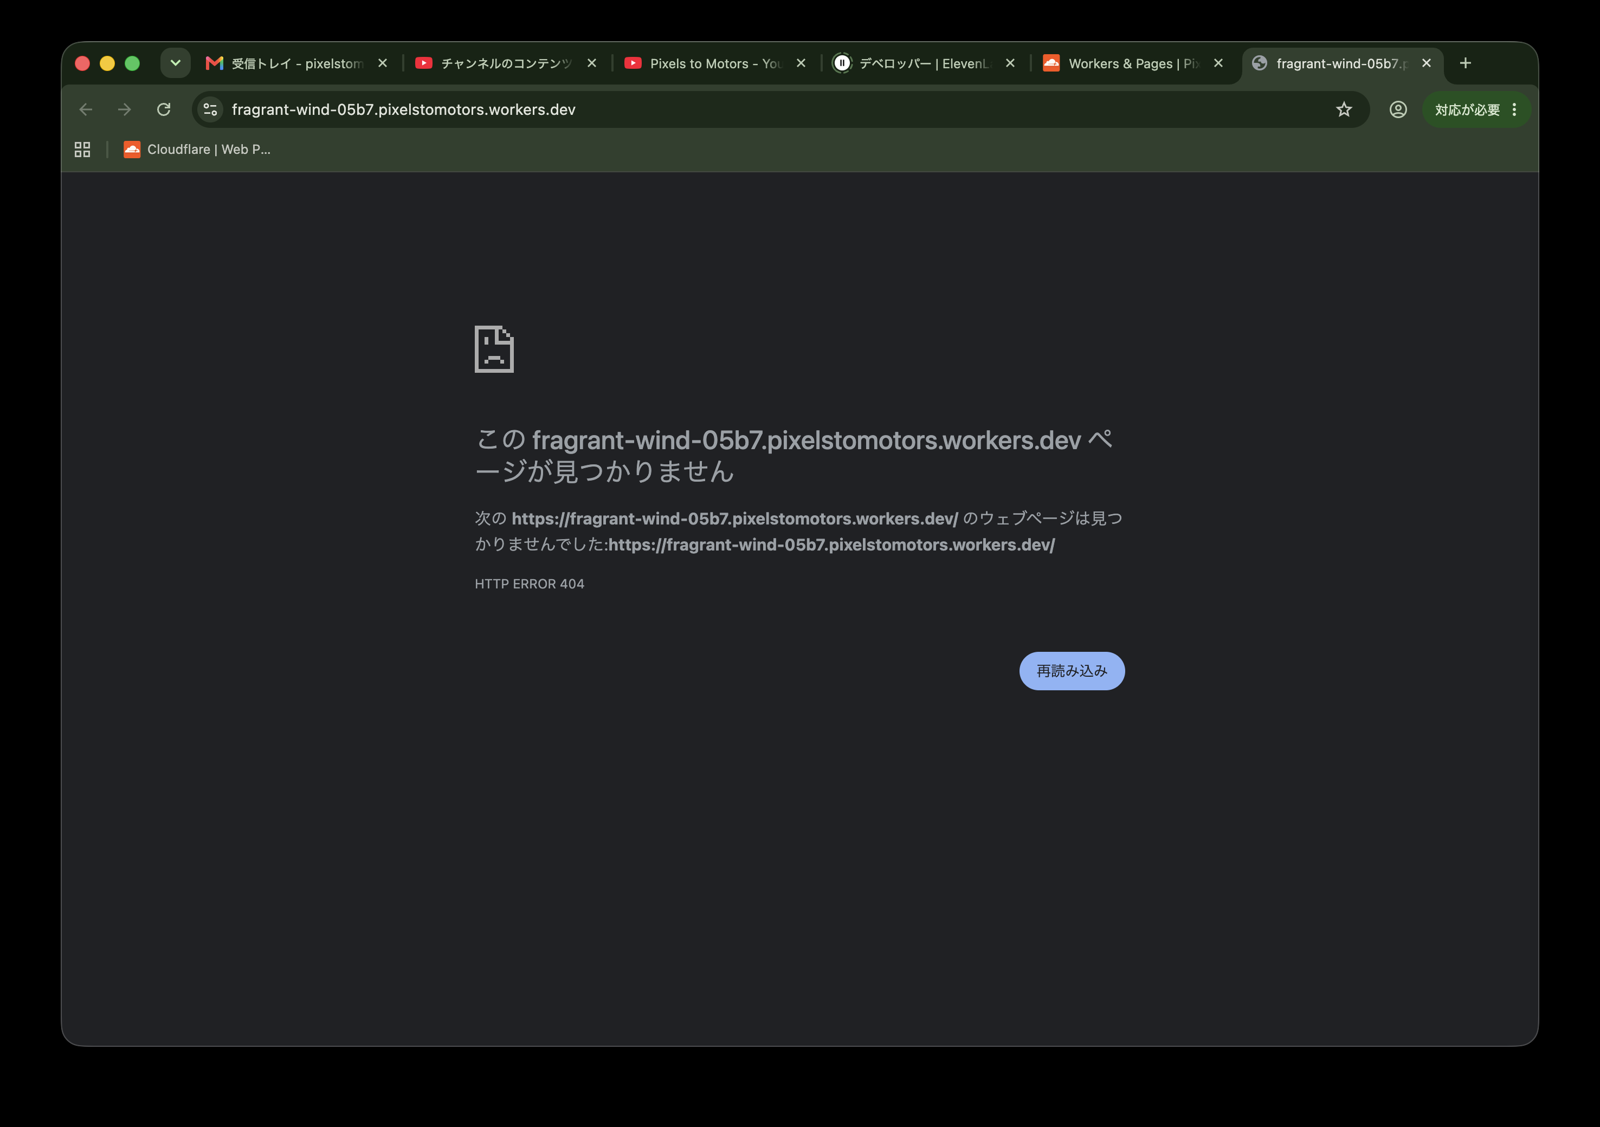Click the 再読み込み reload button

(x=1072, y=671)
